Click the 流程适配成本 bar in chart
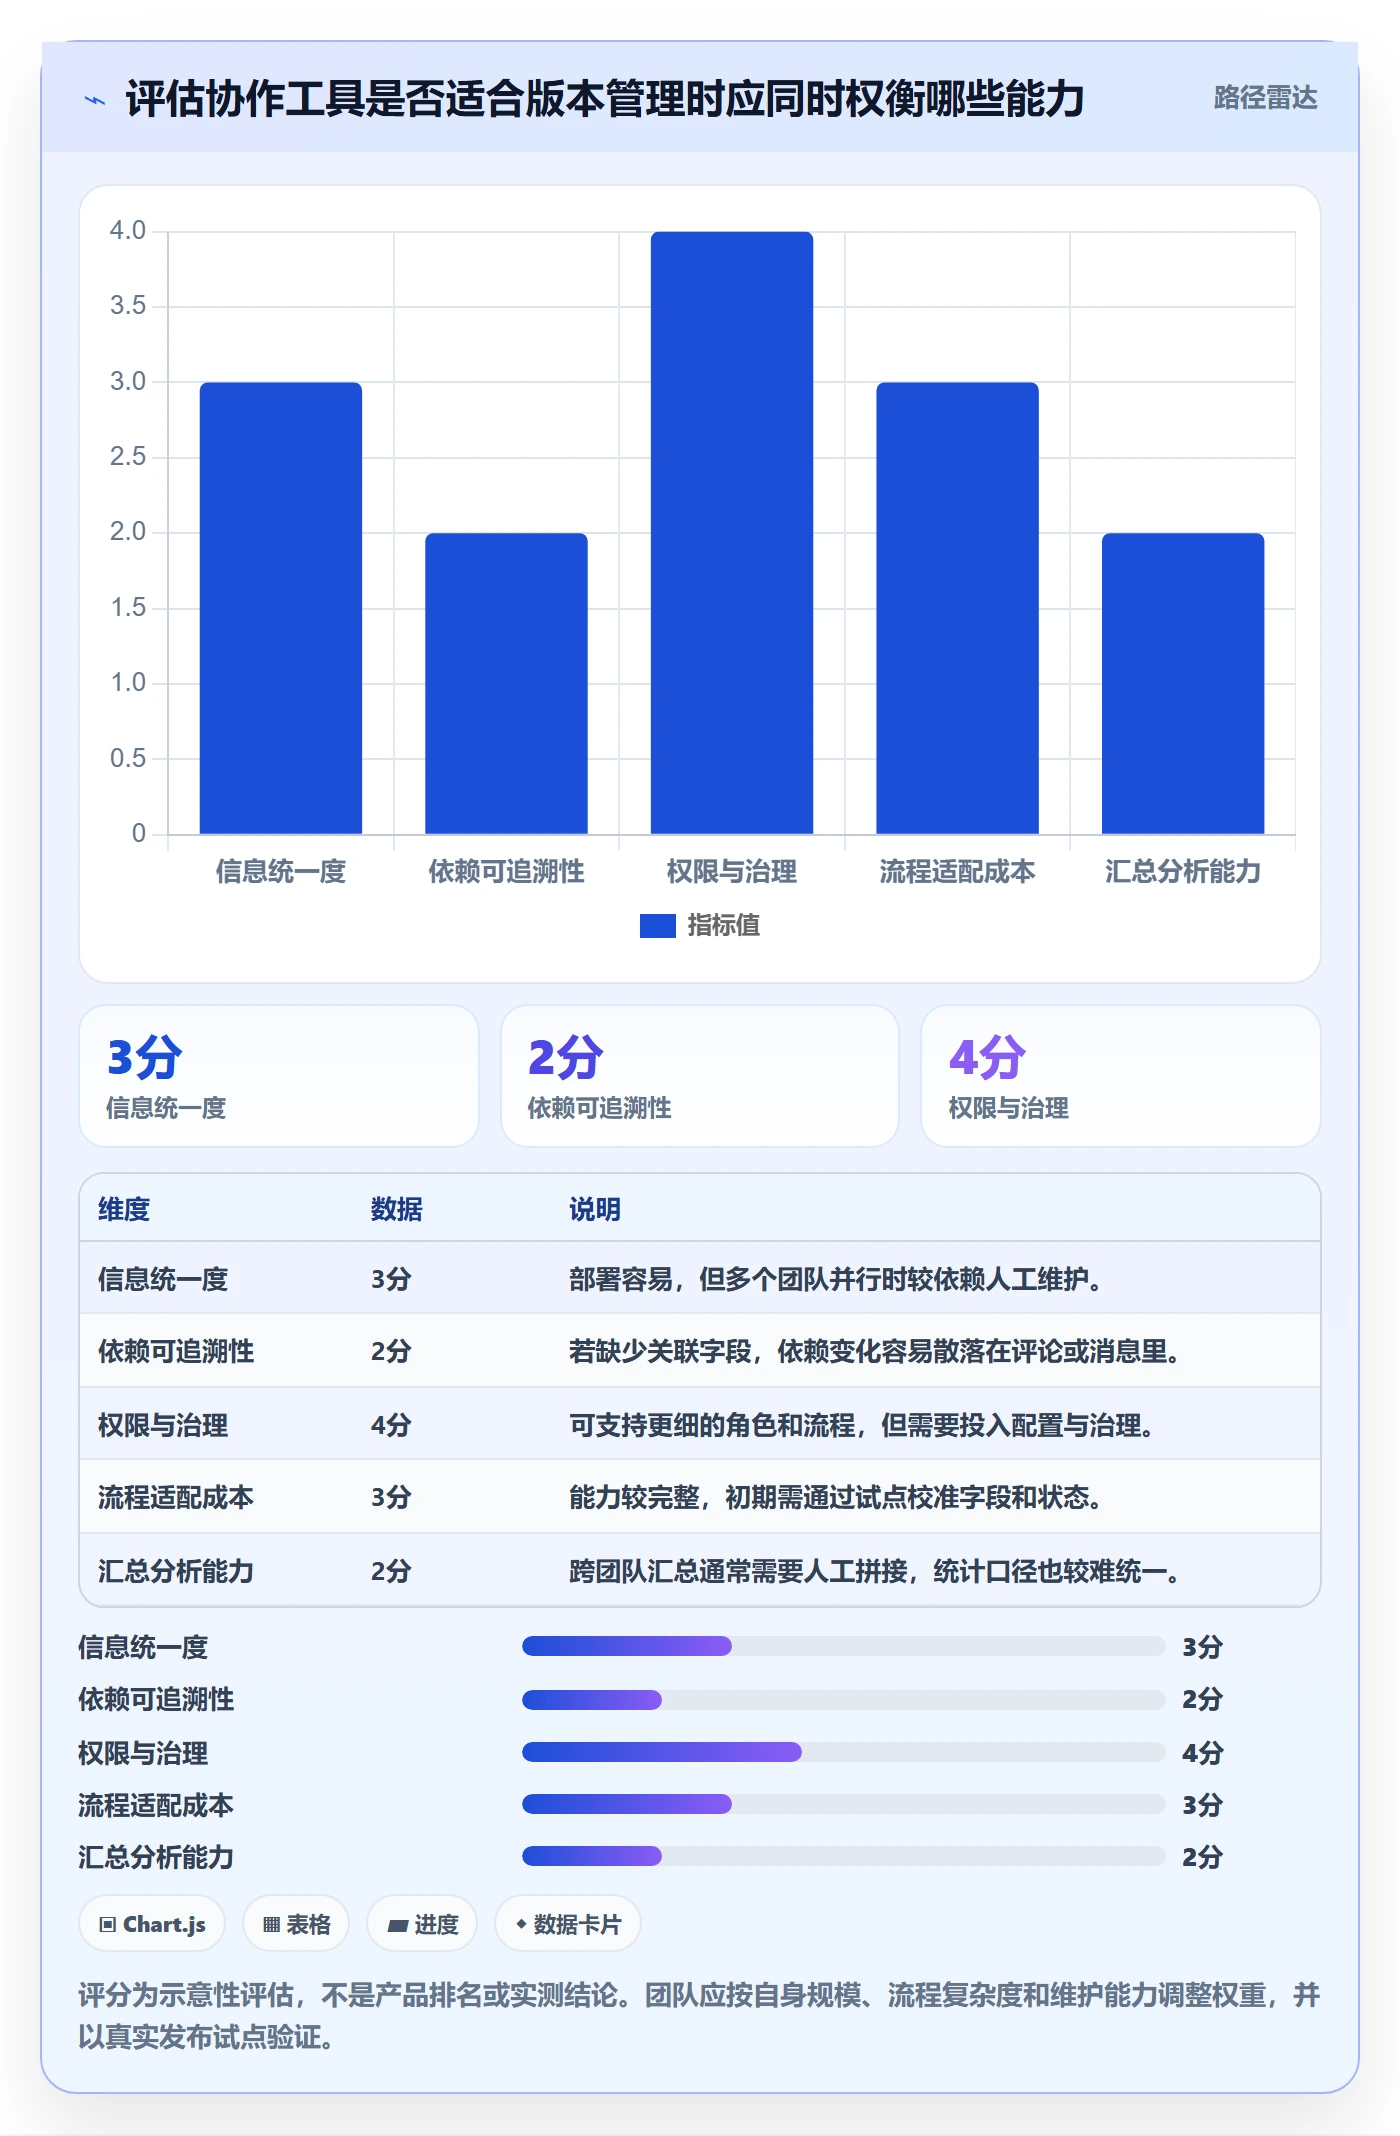Screen dimensions: 1400x2136 (x=957, y=608)
